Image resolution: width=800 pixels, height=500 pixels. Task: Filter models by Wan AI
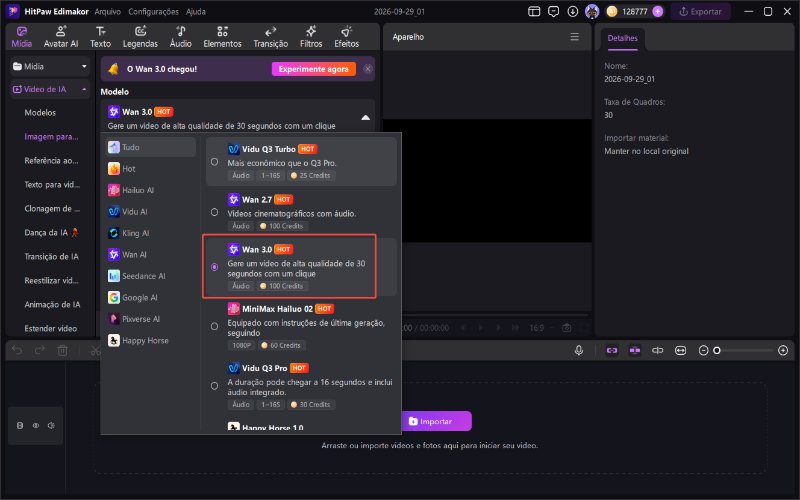click(151, 254)
